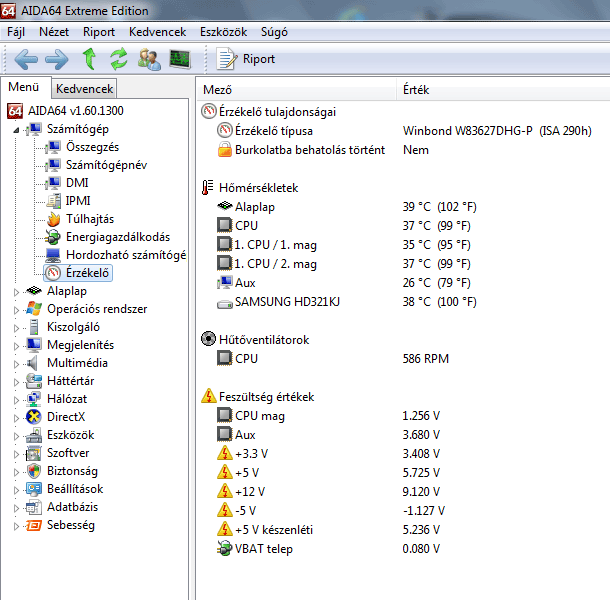This screenshot has height=600, width=610.
Task: Open the Nézet menu
Action: pos(54,32)
